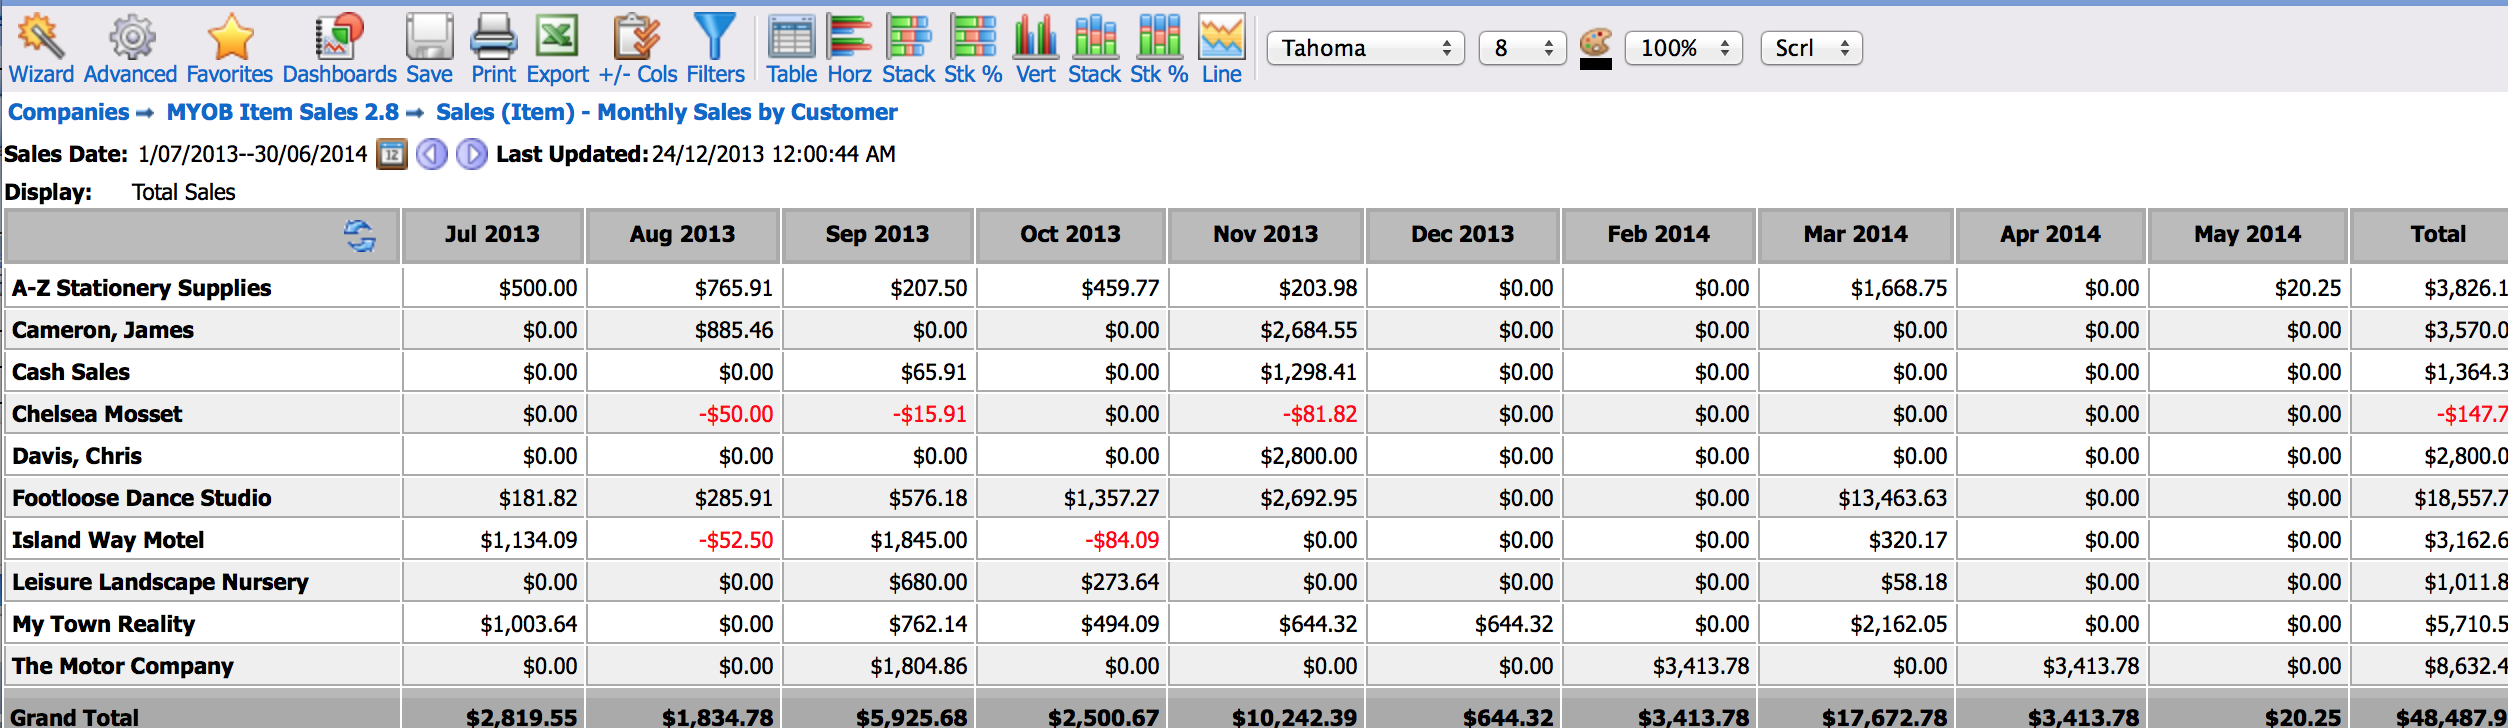Open the +/- Cols chooser
Viewport: 2508px width, 728px height.
coord(637,48)
